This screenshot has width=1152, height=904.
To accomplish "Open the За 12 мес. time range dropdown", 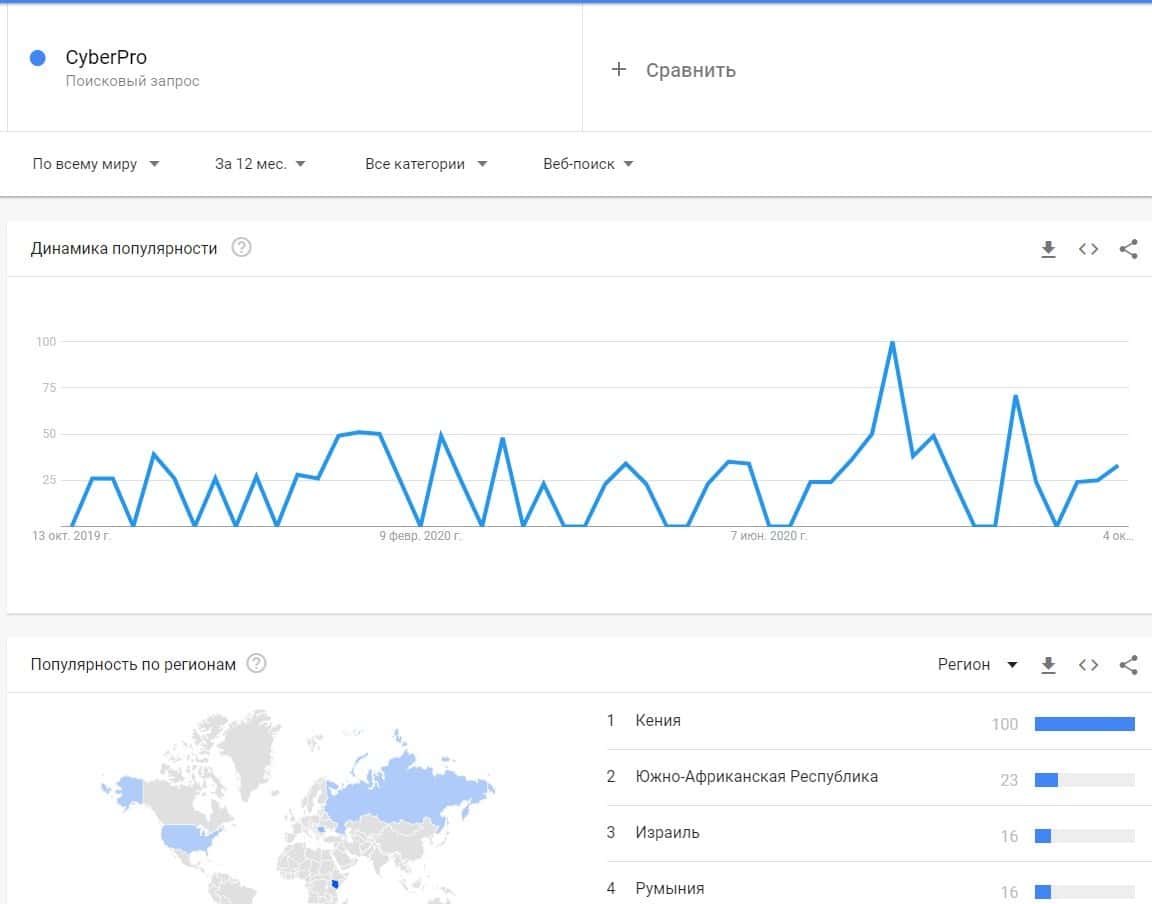I will (260, 164).
